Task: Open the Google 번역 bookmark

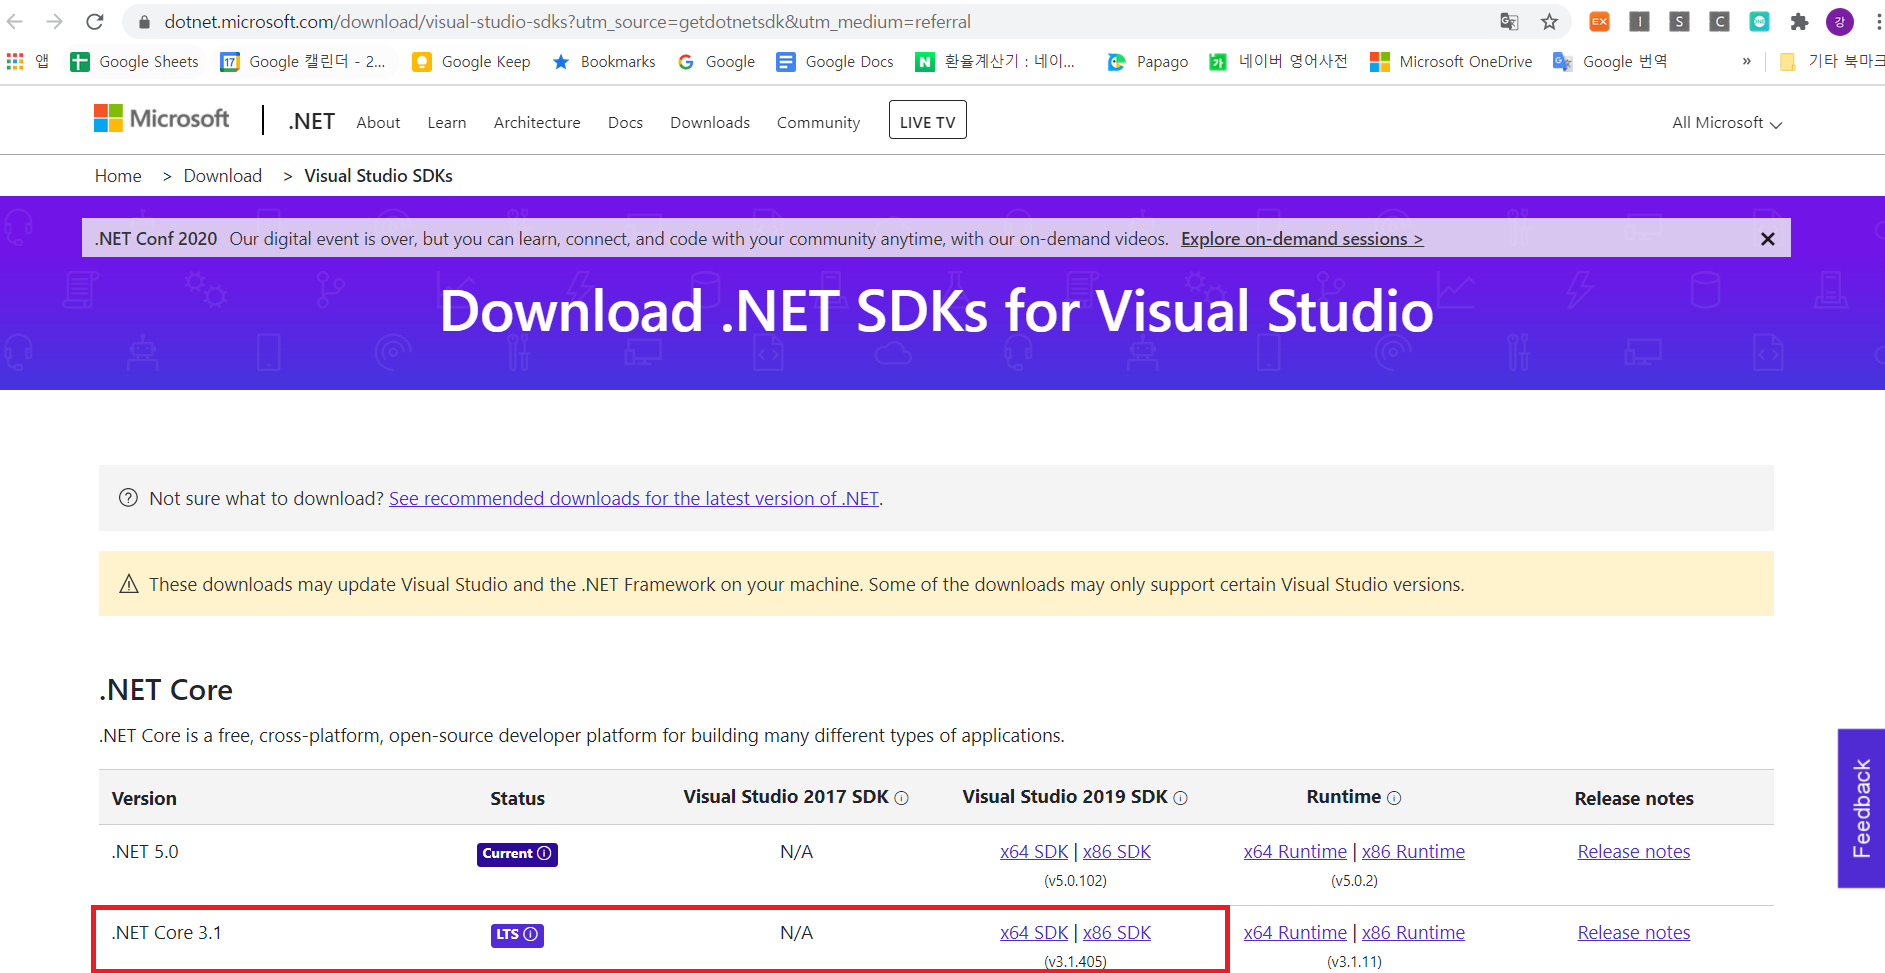Action: point(1610,61)
